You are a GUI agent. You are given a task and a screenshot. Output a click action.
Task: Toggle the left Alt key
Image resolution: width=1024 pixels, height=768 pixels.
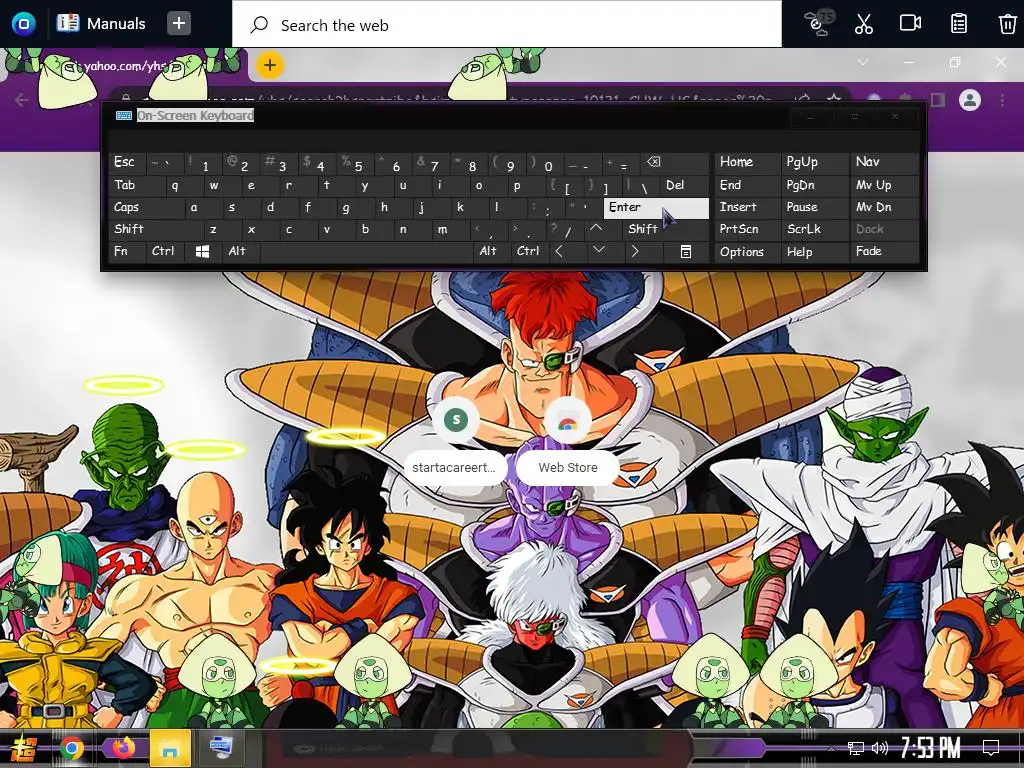(x=241, y=251)
